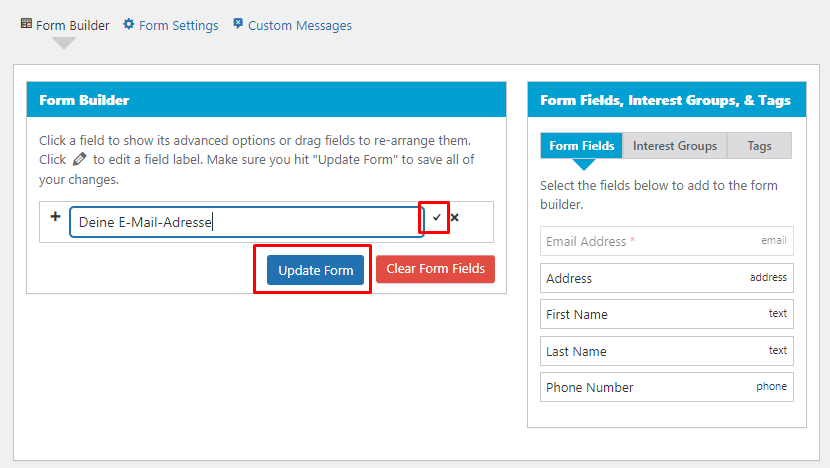Add the Phone Number field to the form
This screenshot has height=468, width=830.
coord(667,387)
